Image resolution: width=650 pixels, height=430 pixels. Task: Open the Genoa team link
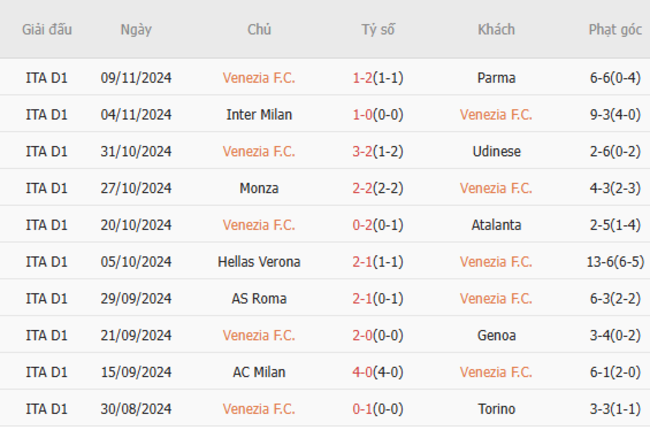[496, 335]
